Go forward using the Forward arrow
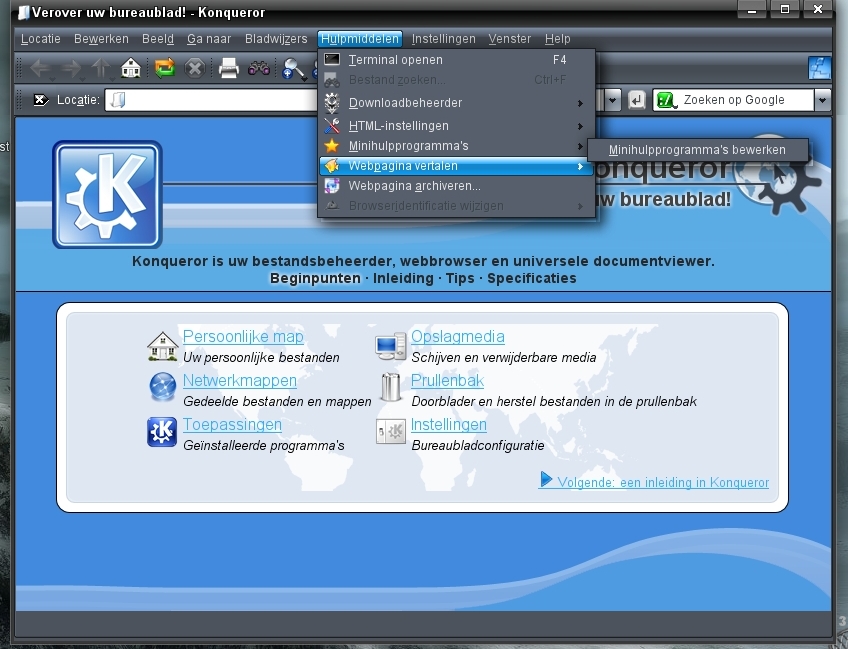This screenshot has width=848, height=649. click(69, 68)
